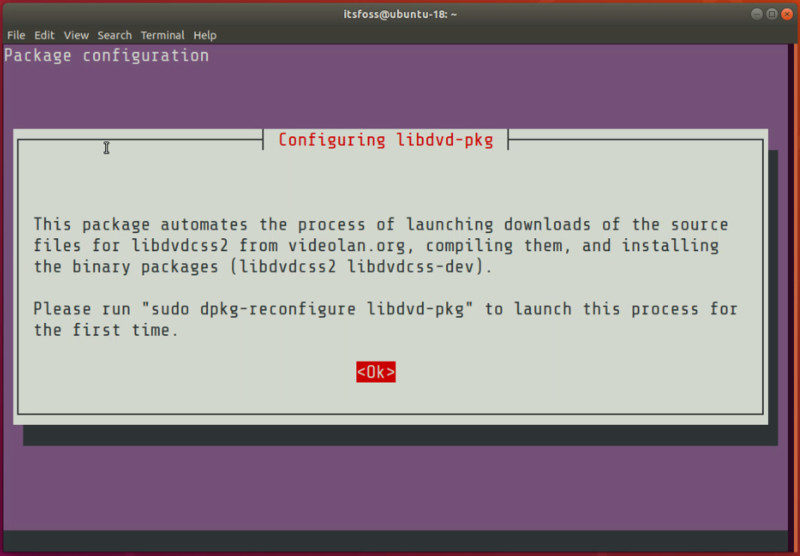Open the Help menu
800x556 pixels.
click(x=205, y=35)
